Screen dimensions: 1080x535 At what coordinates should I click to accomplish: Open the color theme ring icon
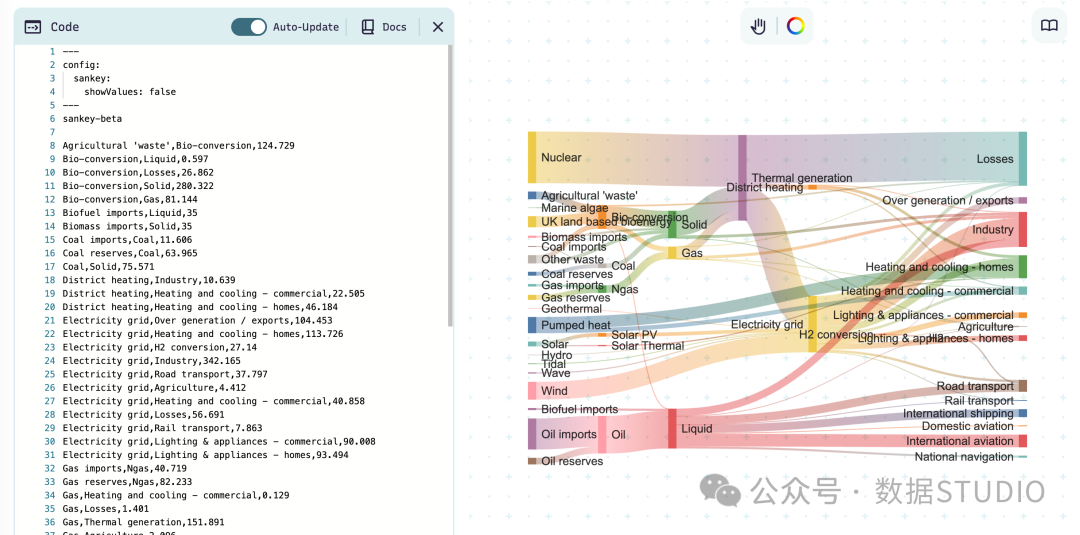coord(796,26)
